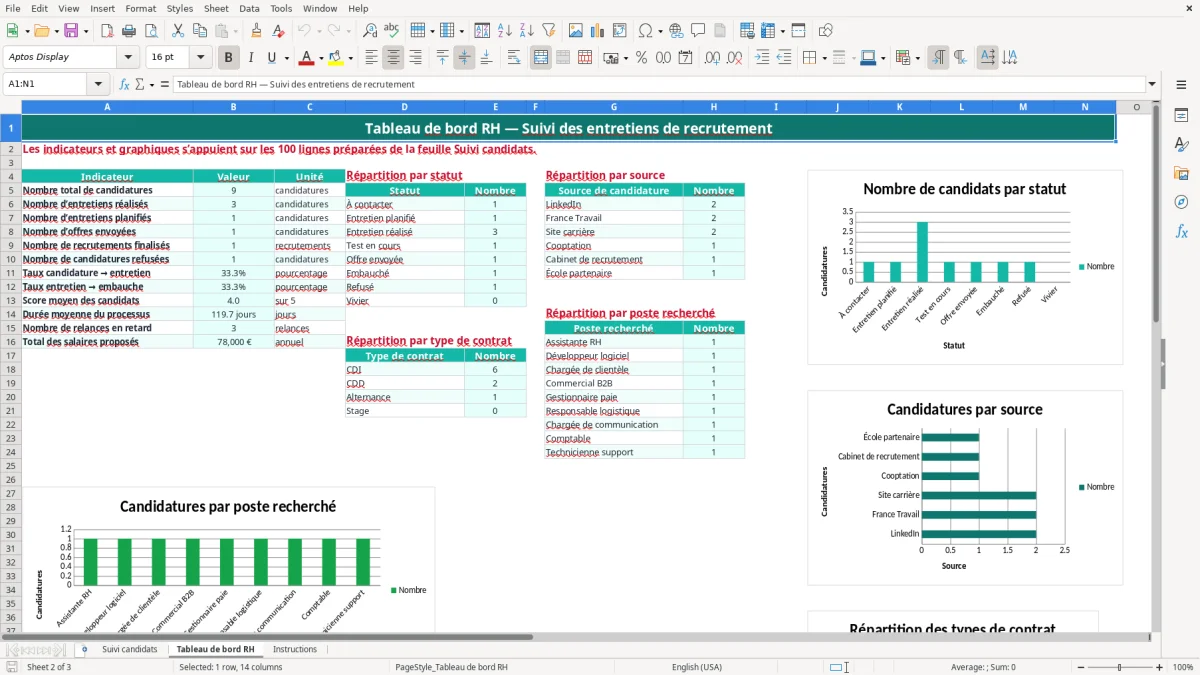
Task: Select the Clone Formatting paintbrush
Action: pyautogui.click(x=256, y=31)
